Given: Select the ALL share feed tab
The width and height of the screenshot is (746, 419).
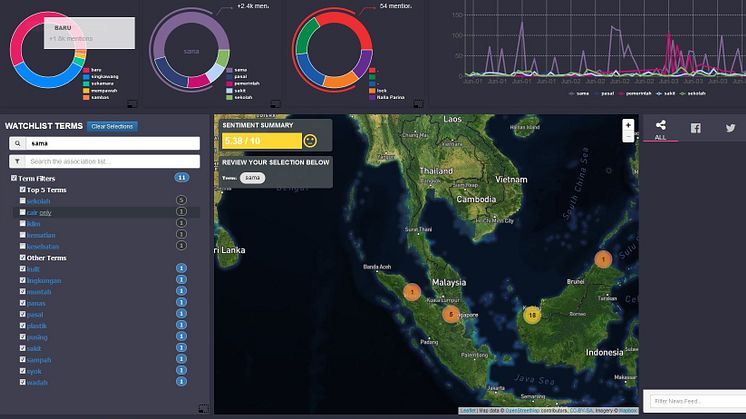Looking at the screenshot, I should click(x=660, y=130).
